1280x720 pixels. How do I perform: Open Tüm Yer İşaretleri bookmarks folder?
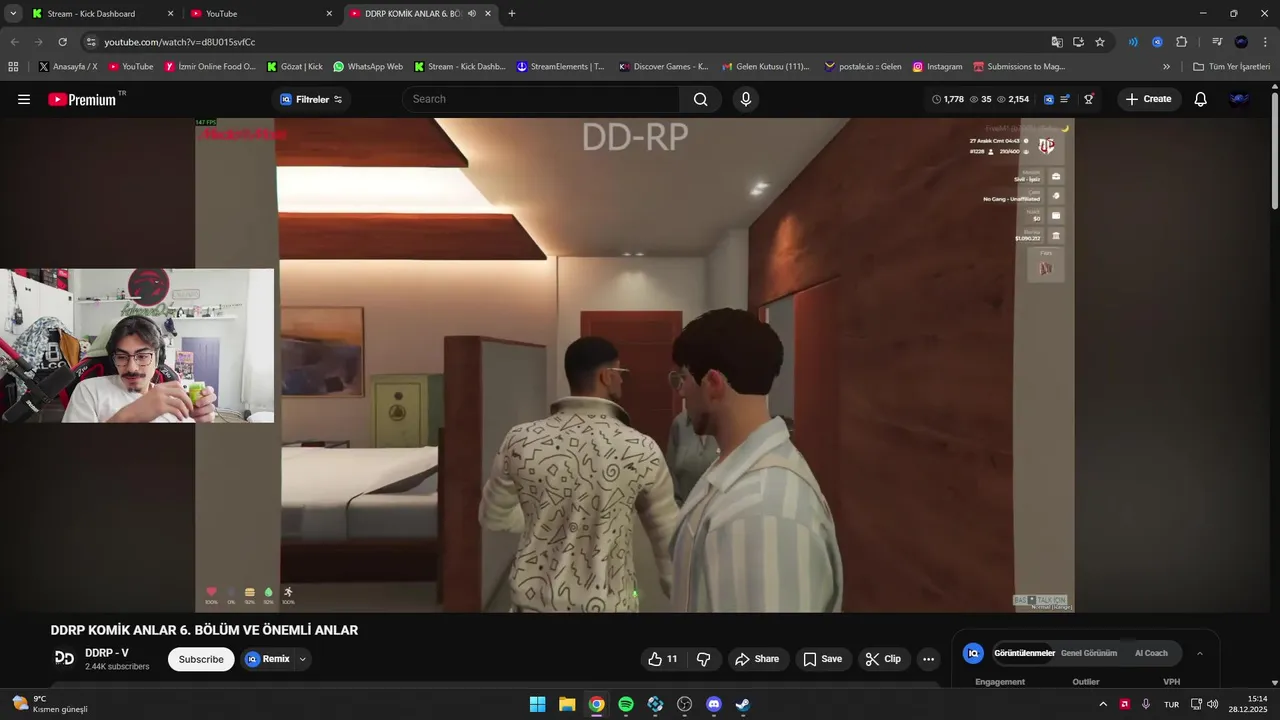[1231, 67]
